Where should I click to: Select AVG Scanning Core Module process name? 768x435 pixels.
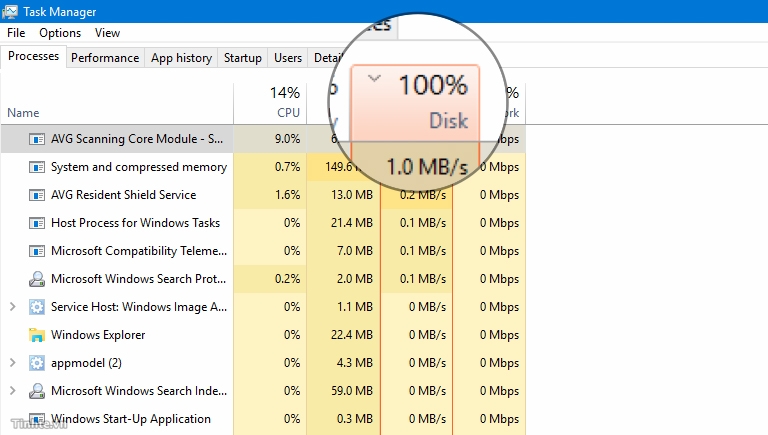click(x=137, y=139)
